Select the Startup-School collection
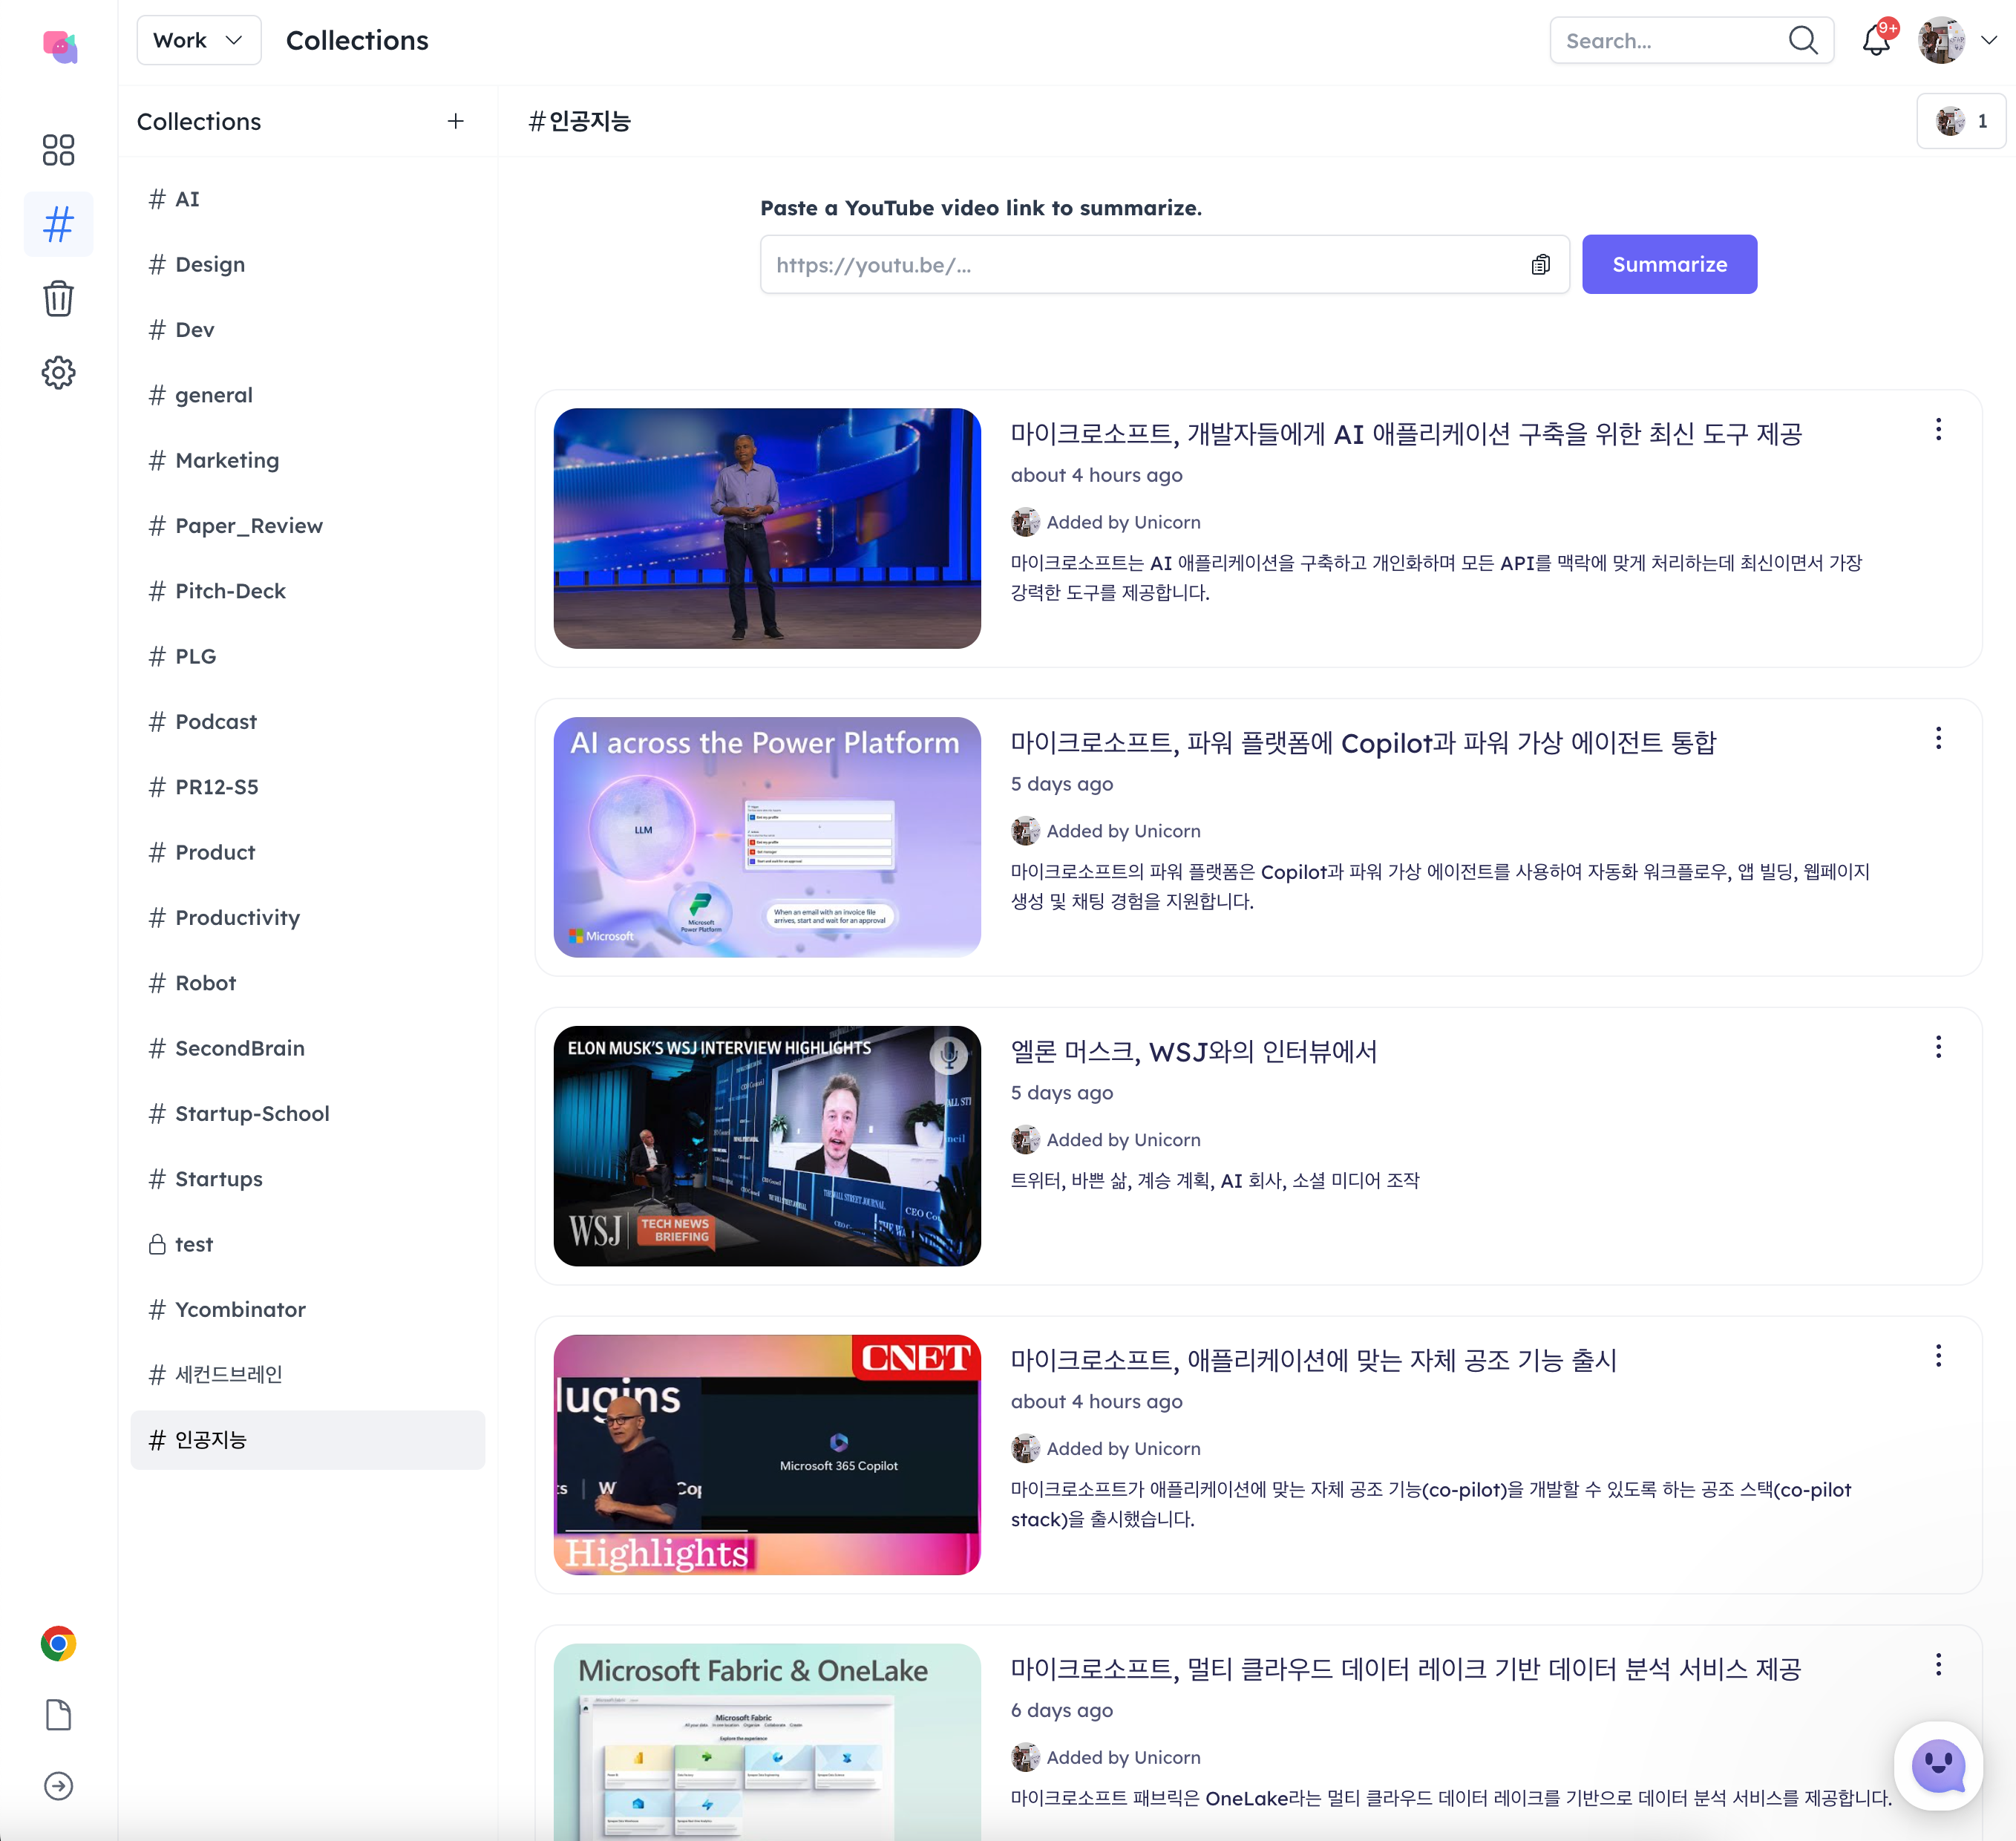2016x1841 pixels. tap(307, 1114)
